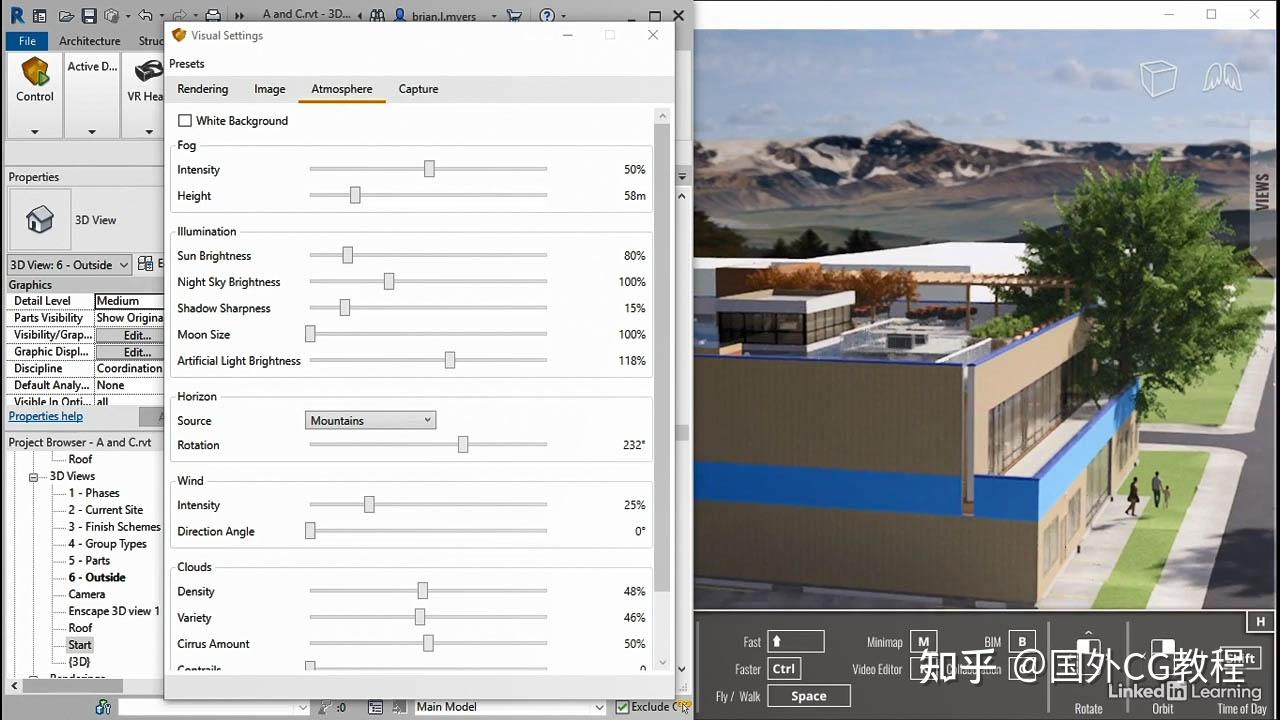Screen dimensions: 1280x720
Task: Switch to the Rendering tab
Action: [x=203, y=89]
